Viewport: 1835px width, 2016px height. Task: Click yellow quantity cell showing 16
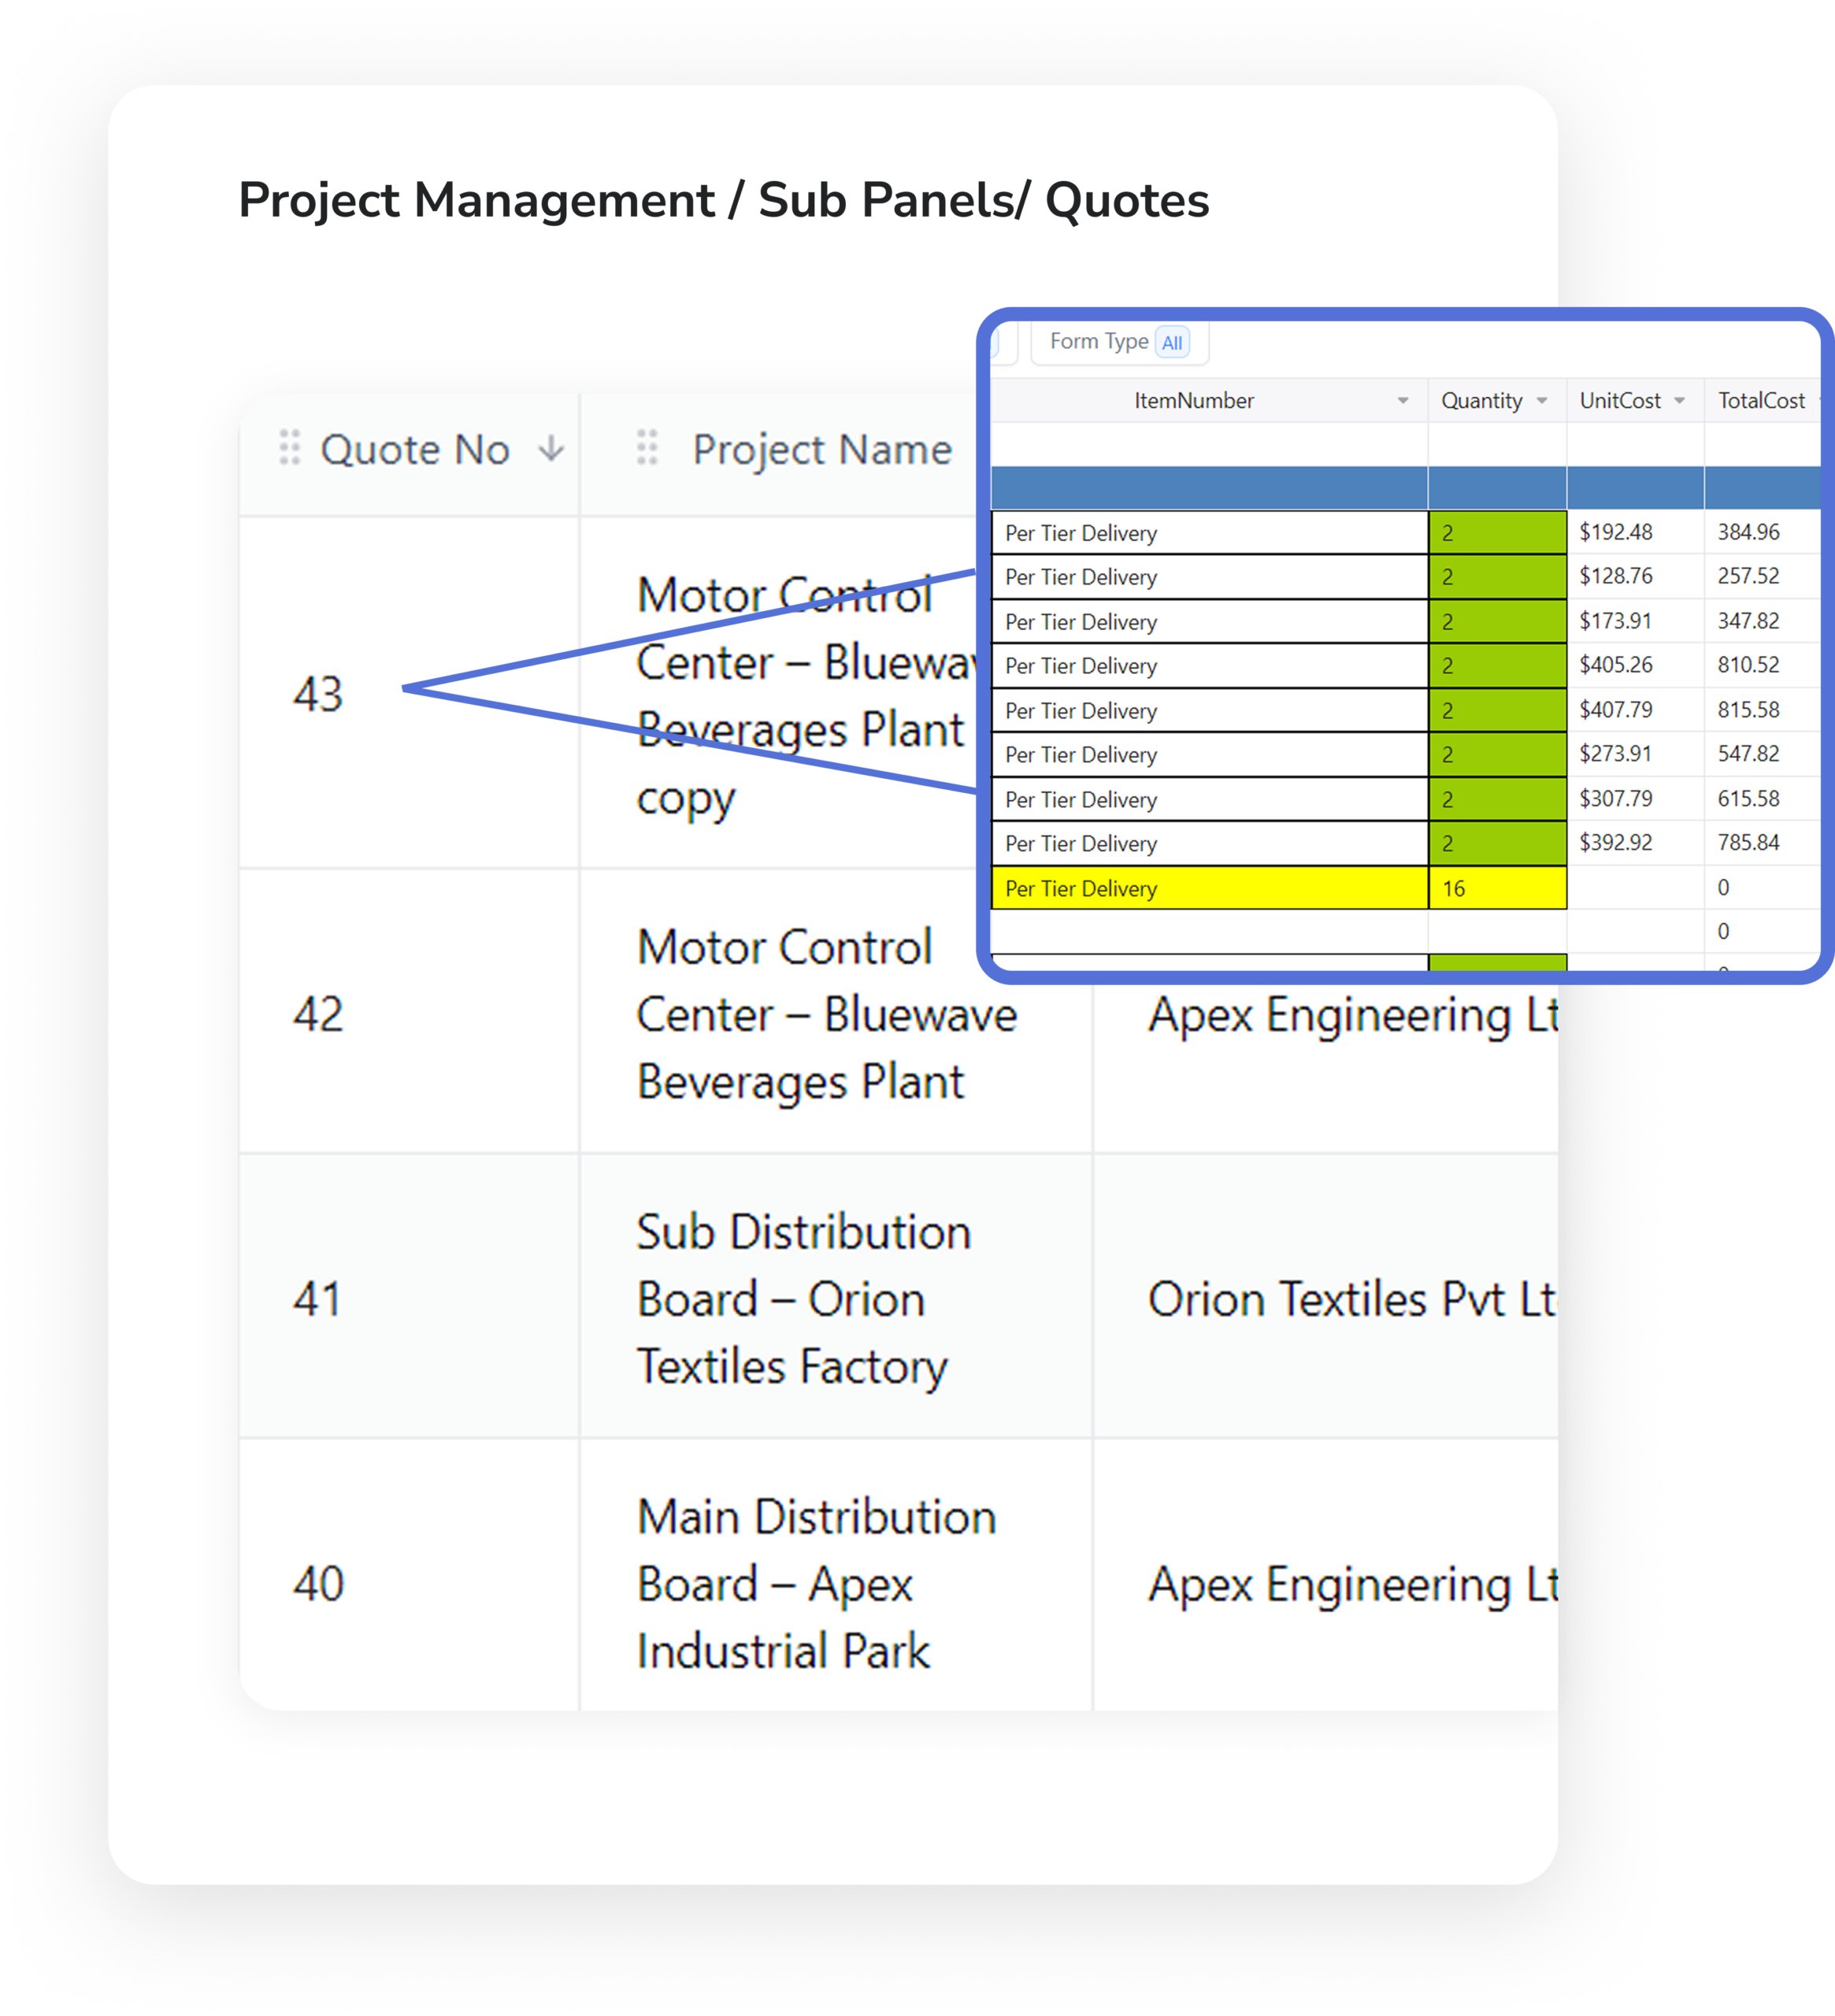1496,888
